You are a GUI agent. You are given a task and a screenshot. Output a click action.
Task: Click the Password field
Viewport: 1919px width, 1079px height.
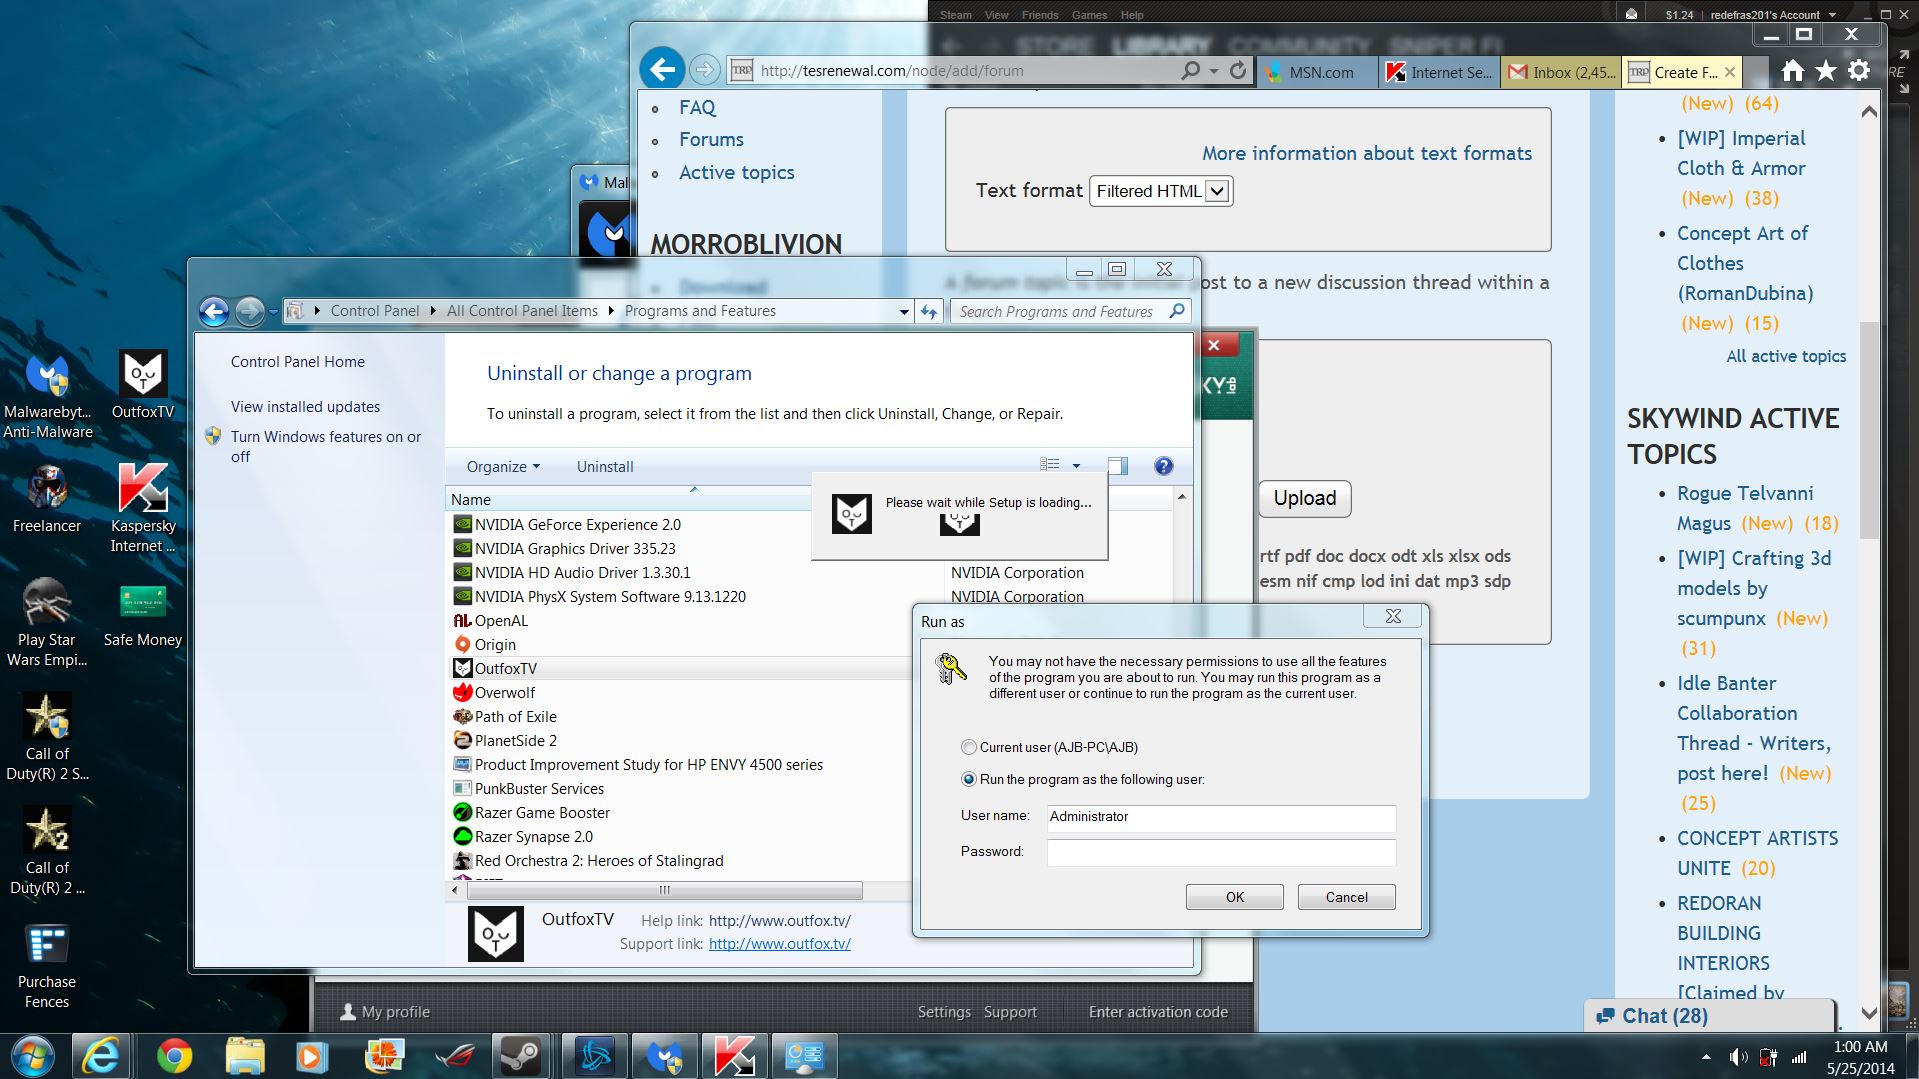(1221, 852)
